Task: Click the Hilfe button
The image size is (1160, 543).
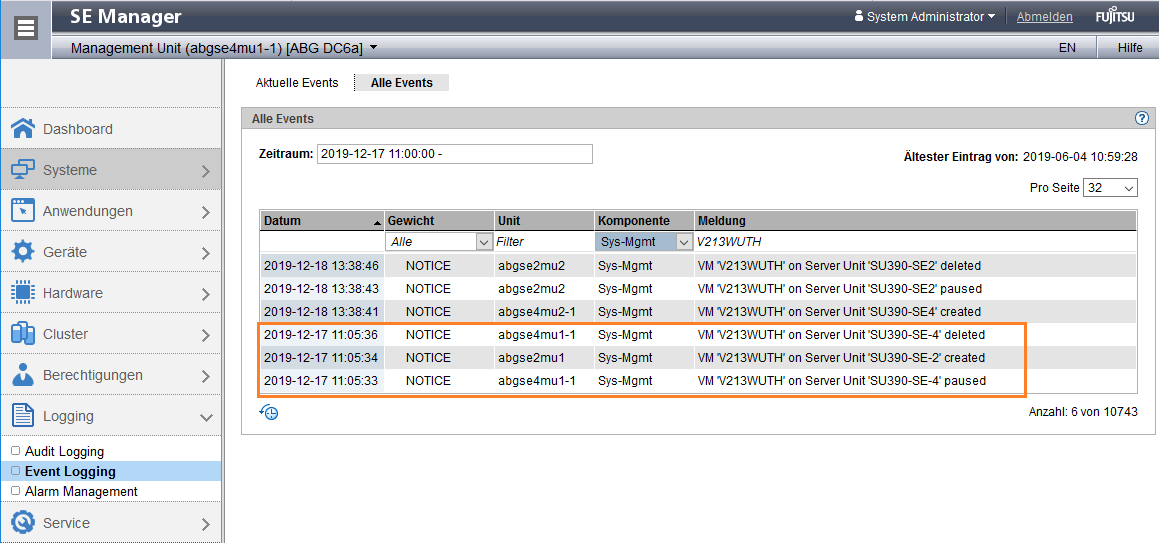Action: [x=1129, y=47]
